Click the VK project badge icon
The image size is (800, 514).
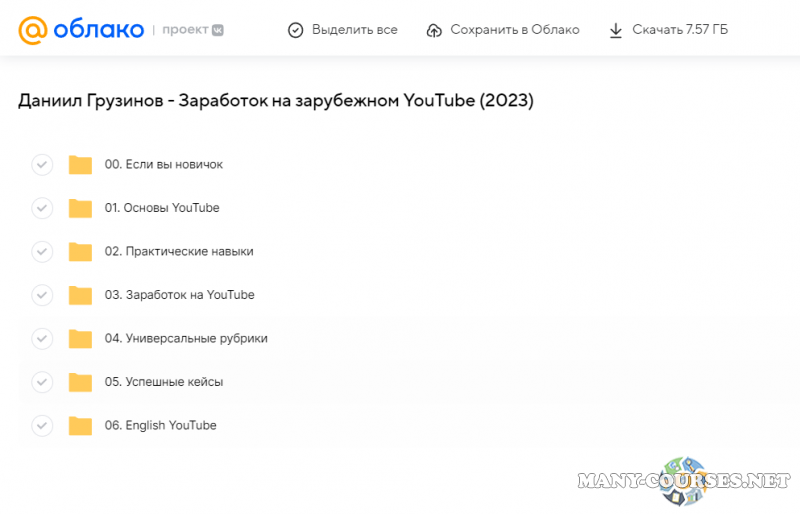tap(217, 30)
